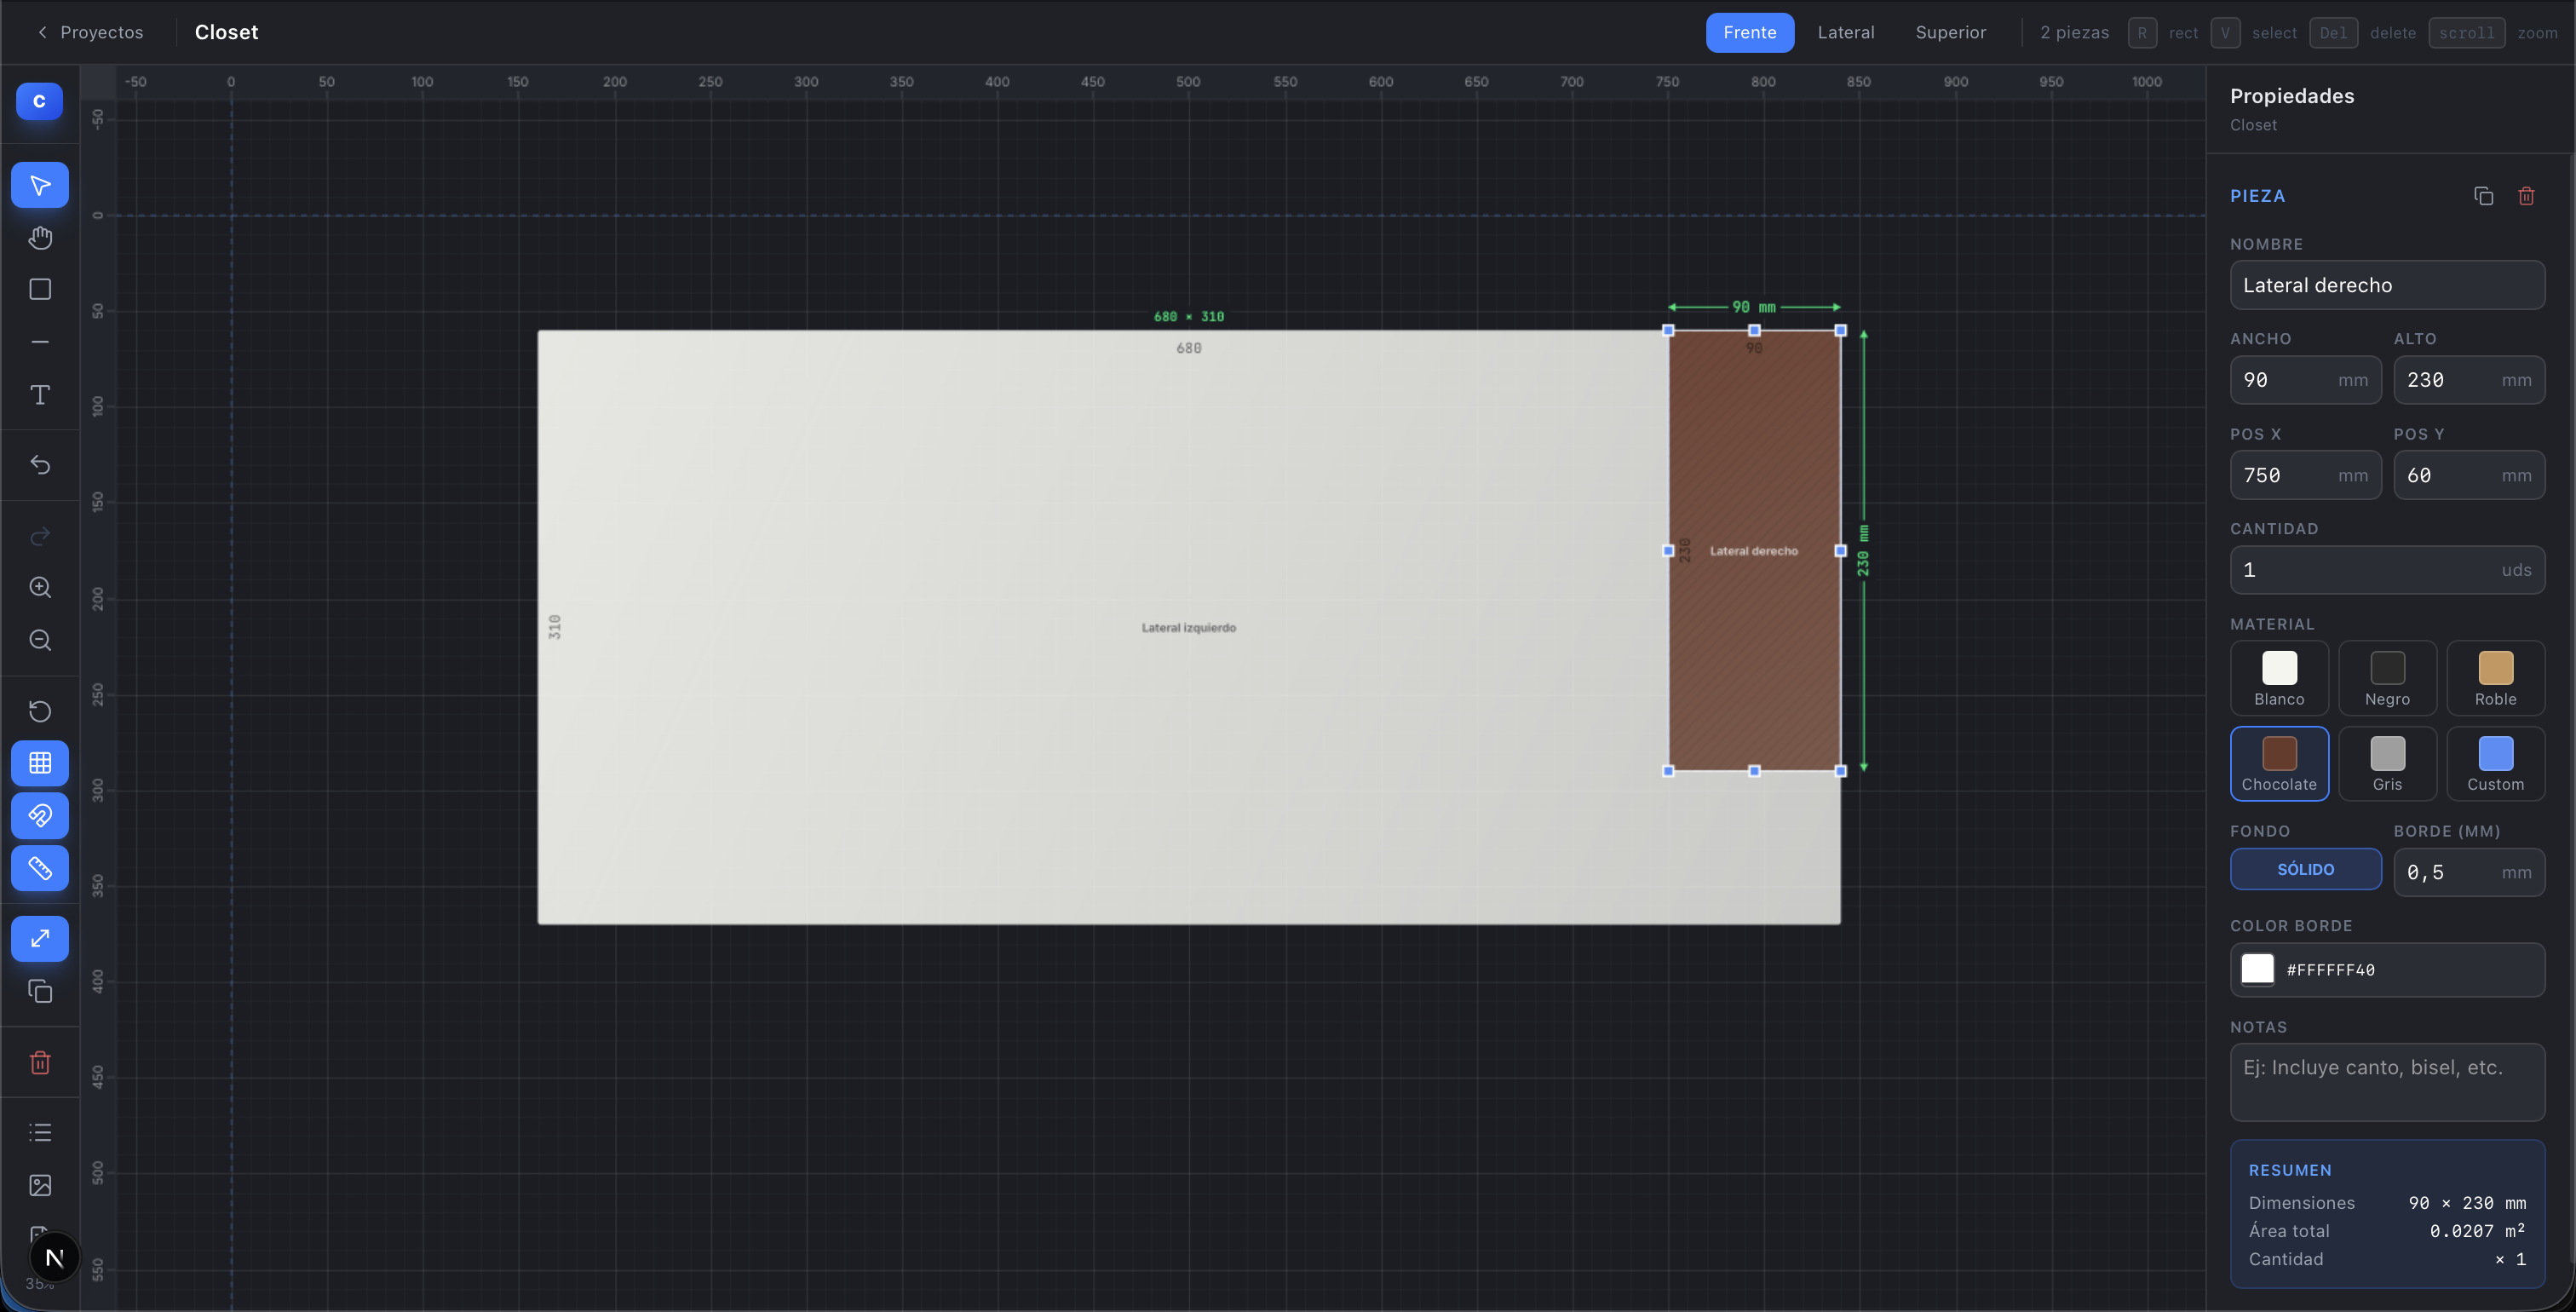
Task: Click the Pos X field showing 750
Action: (2305, 475)
